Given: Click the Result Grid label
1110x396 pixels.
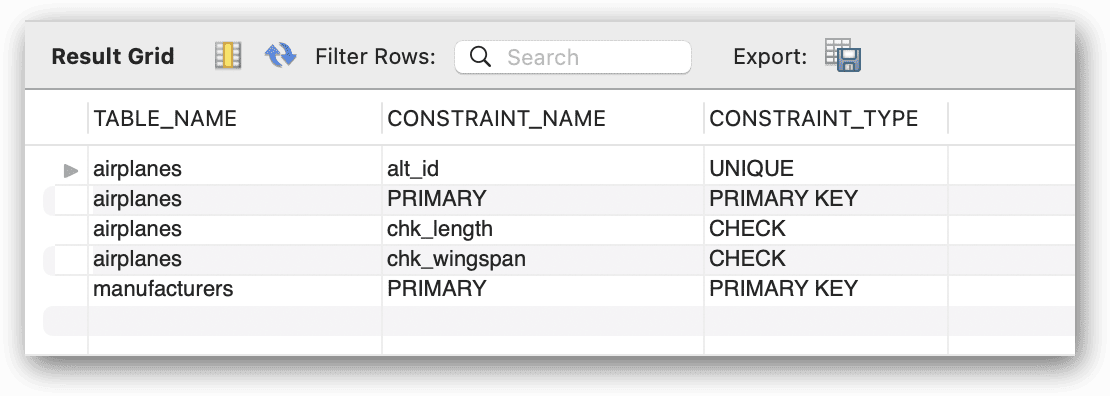Looking at the screenshot, I should (113, 57).
